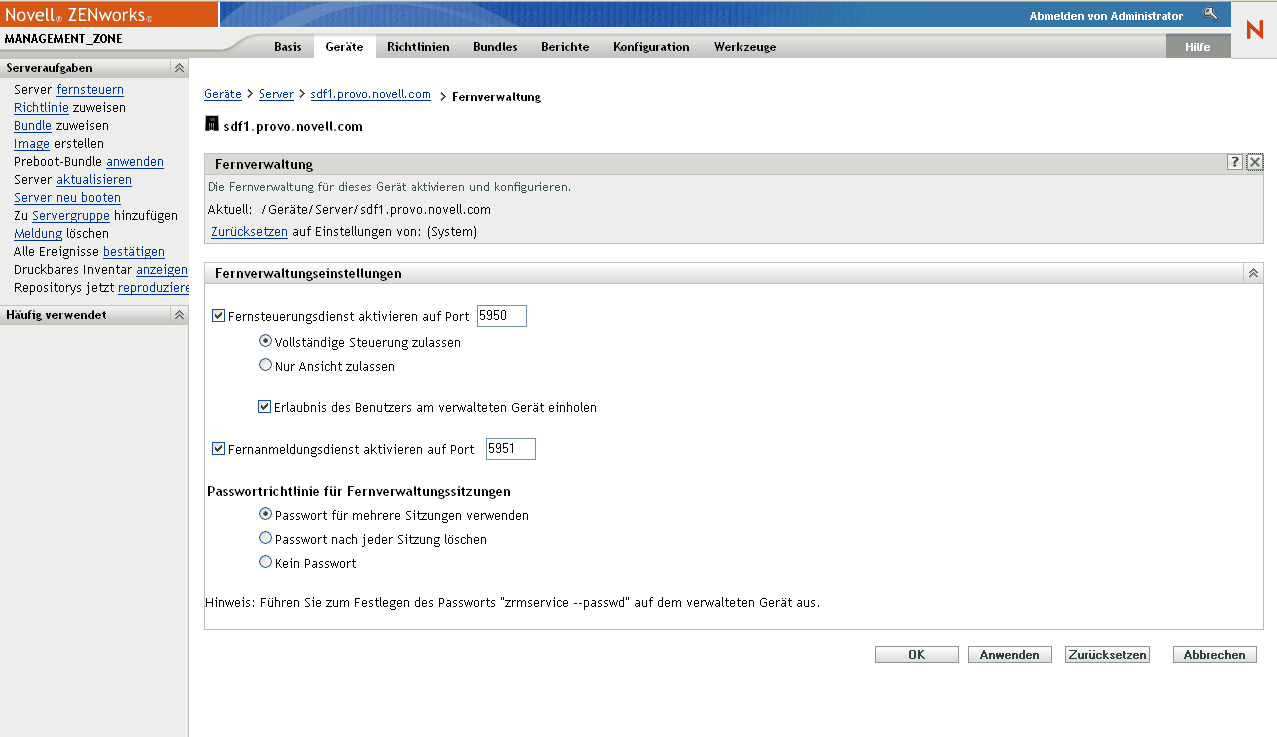Open the Konfiguration tab
Image resolution: width=1277 pixels, height=737 pixels.
click(x=651, y=47)
